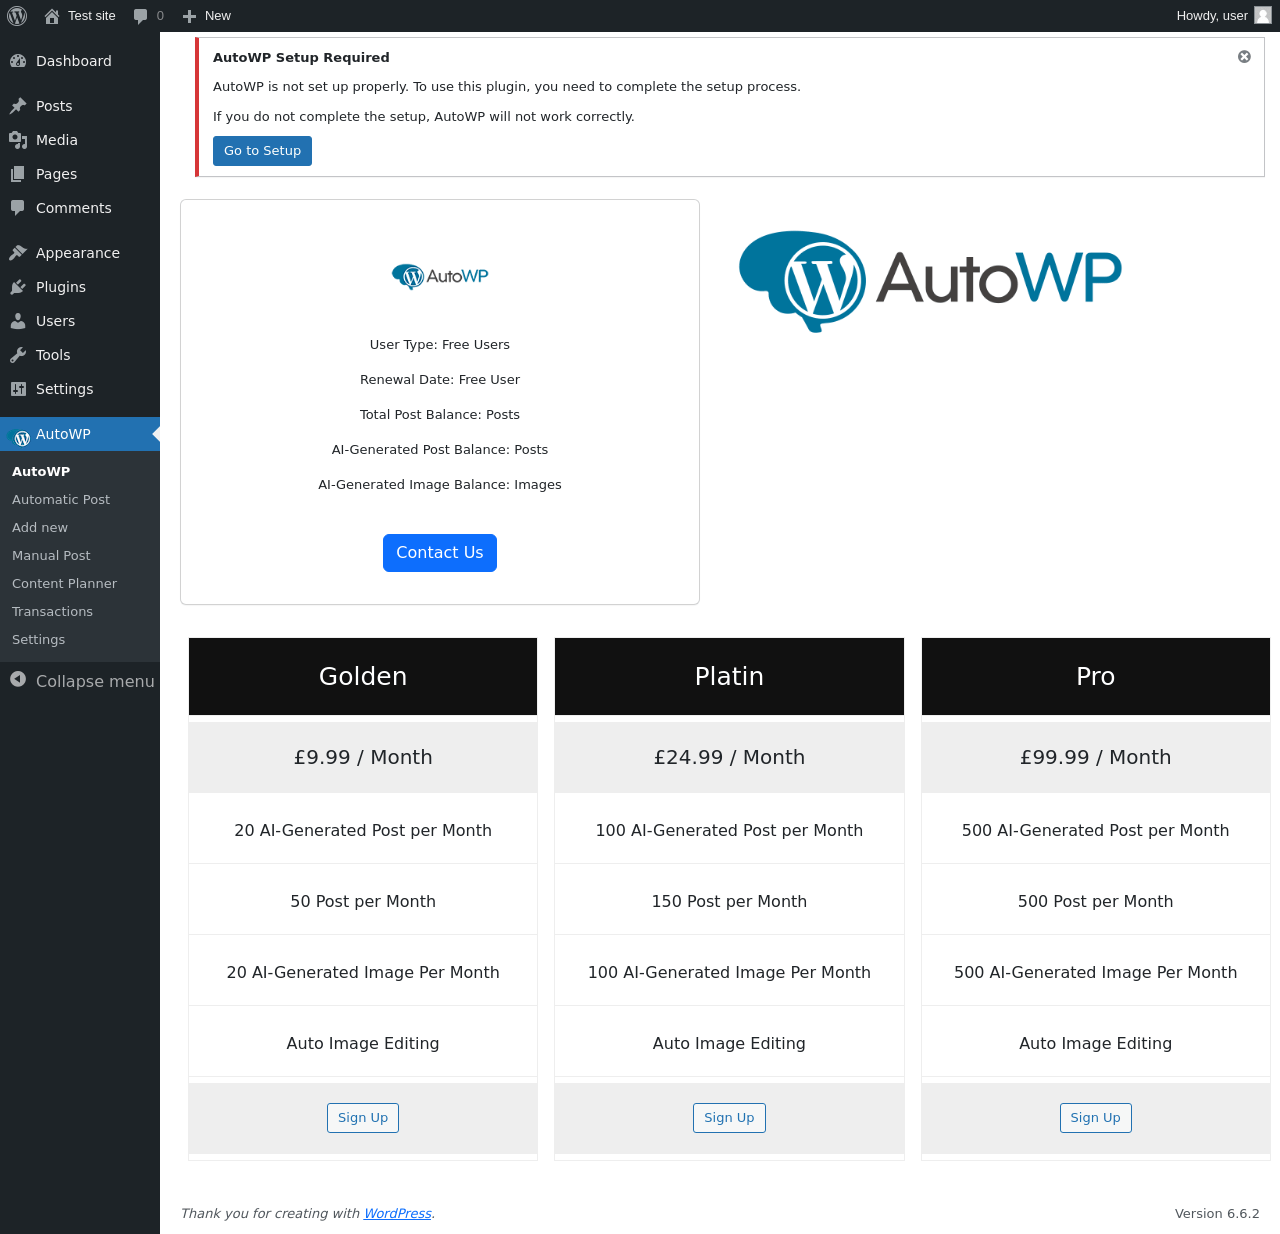Click the Tools wrench icon
Viewport: 1280px width, 1234px height.
point(18,355)
